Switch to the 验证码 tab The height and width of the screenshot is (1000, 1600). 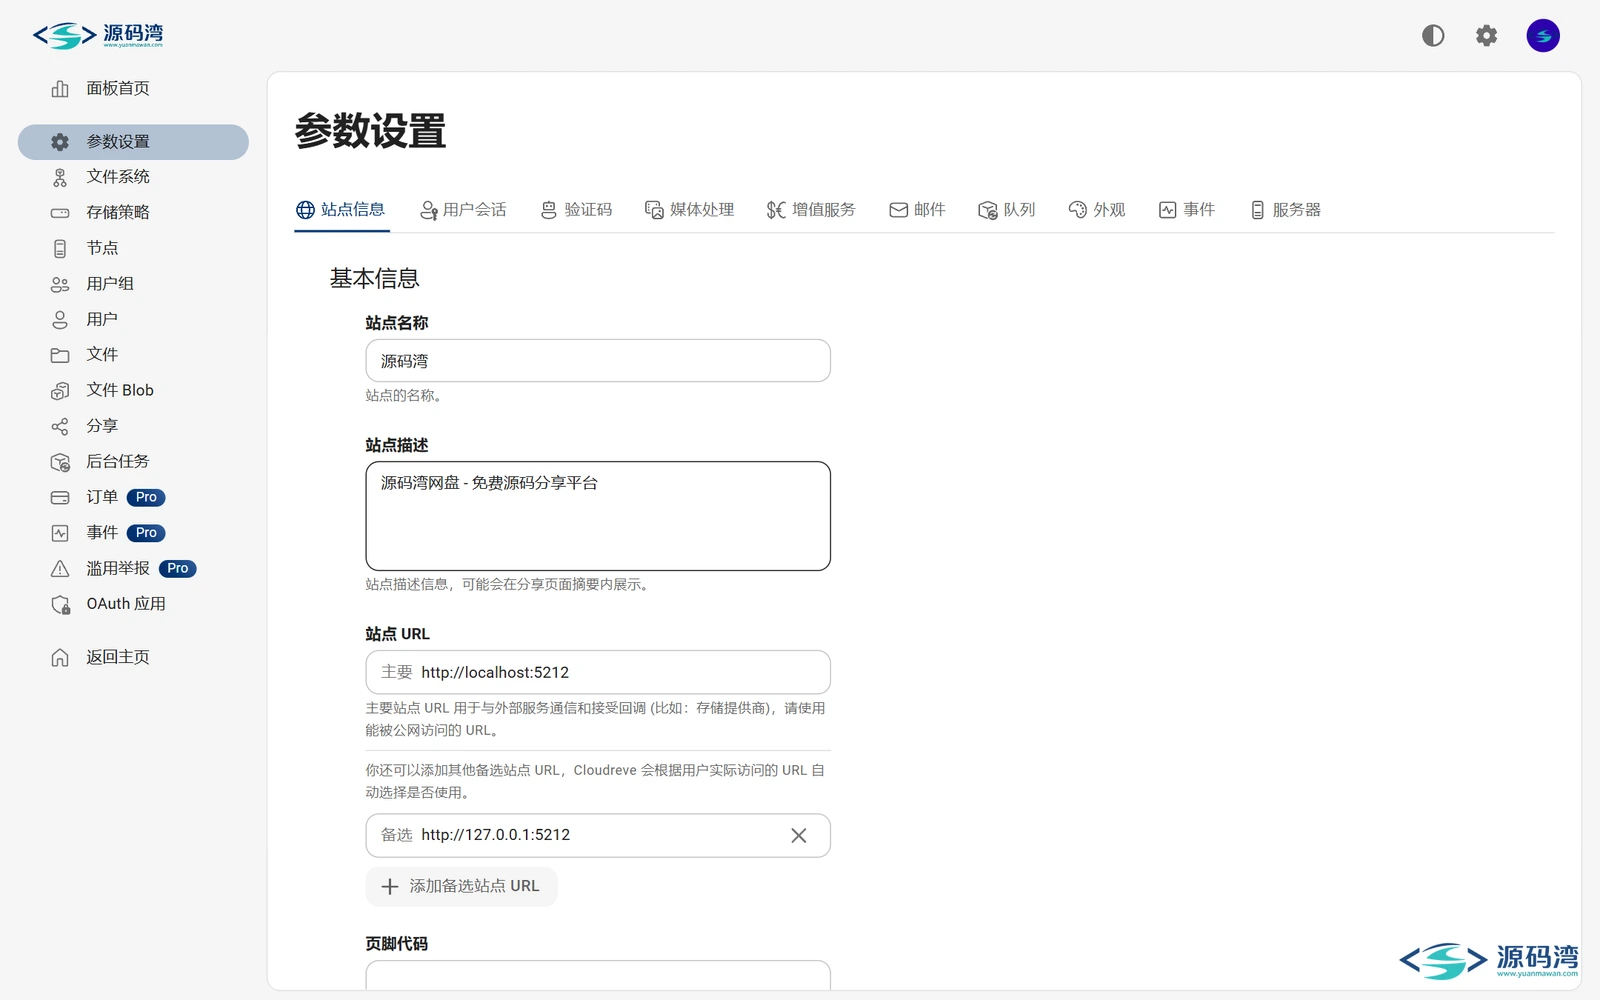[x=576, y=210]
